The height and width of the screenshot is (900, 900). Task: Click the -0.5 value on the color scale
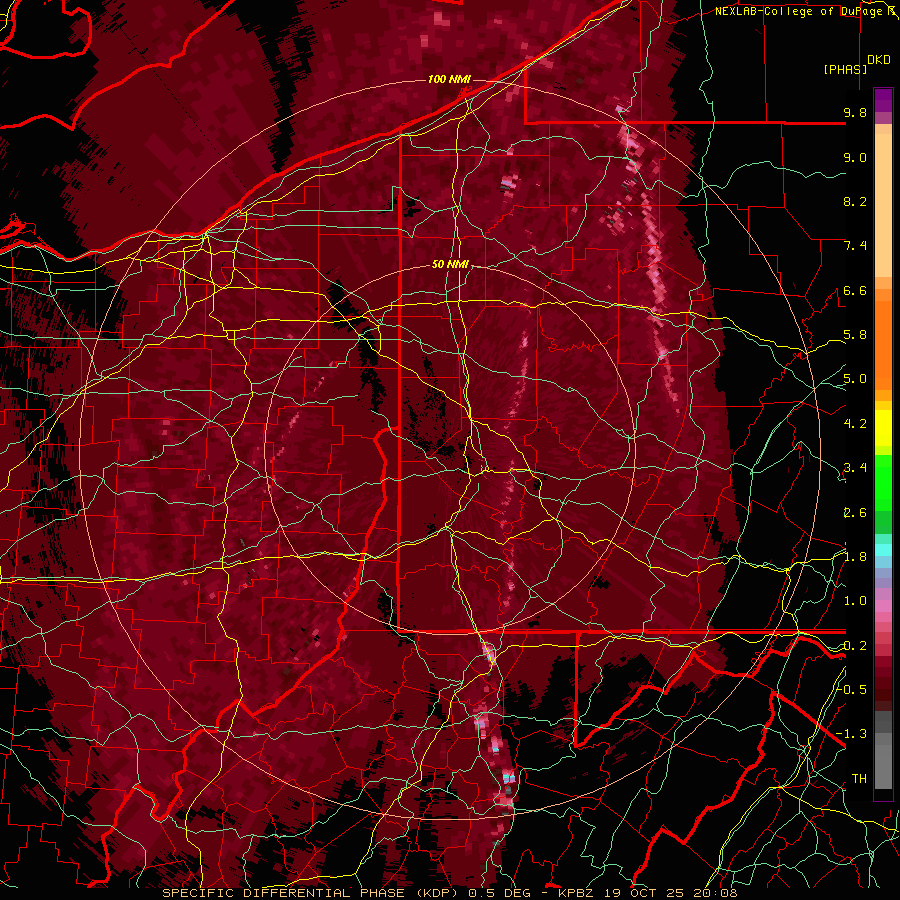click(x=852, y=689)
